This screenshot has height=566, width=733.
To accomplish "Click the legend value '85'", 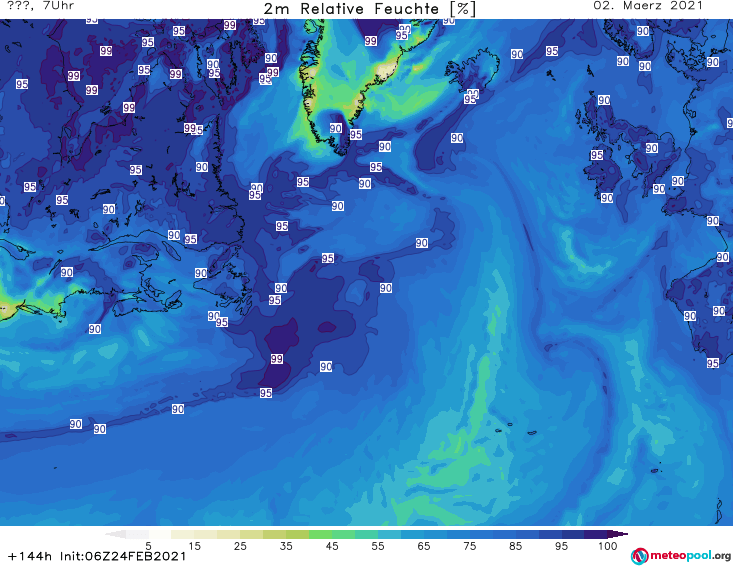I will 516,546.
